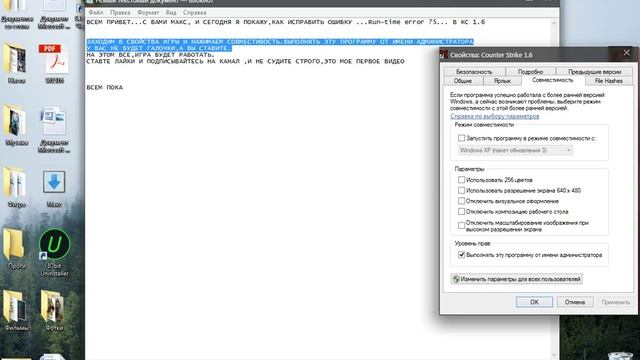Viewport: 640px width, 360px height.
Task: Click the blue download arrow desktop icon
Action: 54,182
